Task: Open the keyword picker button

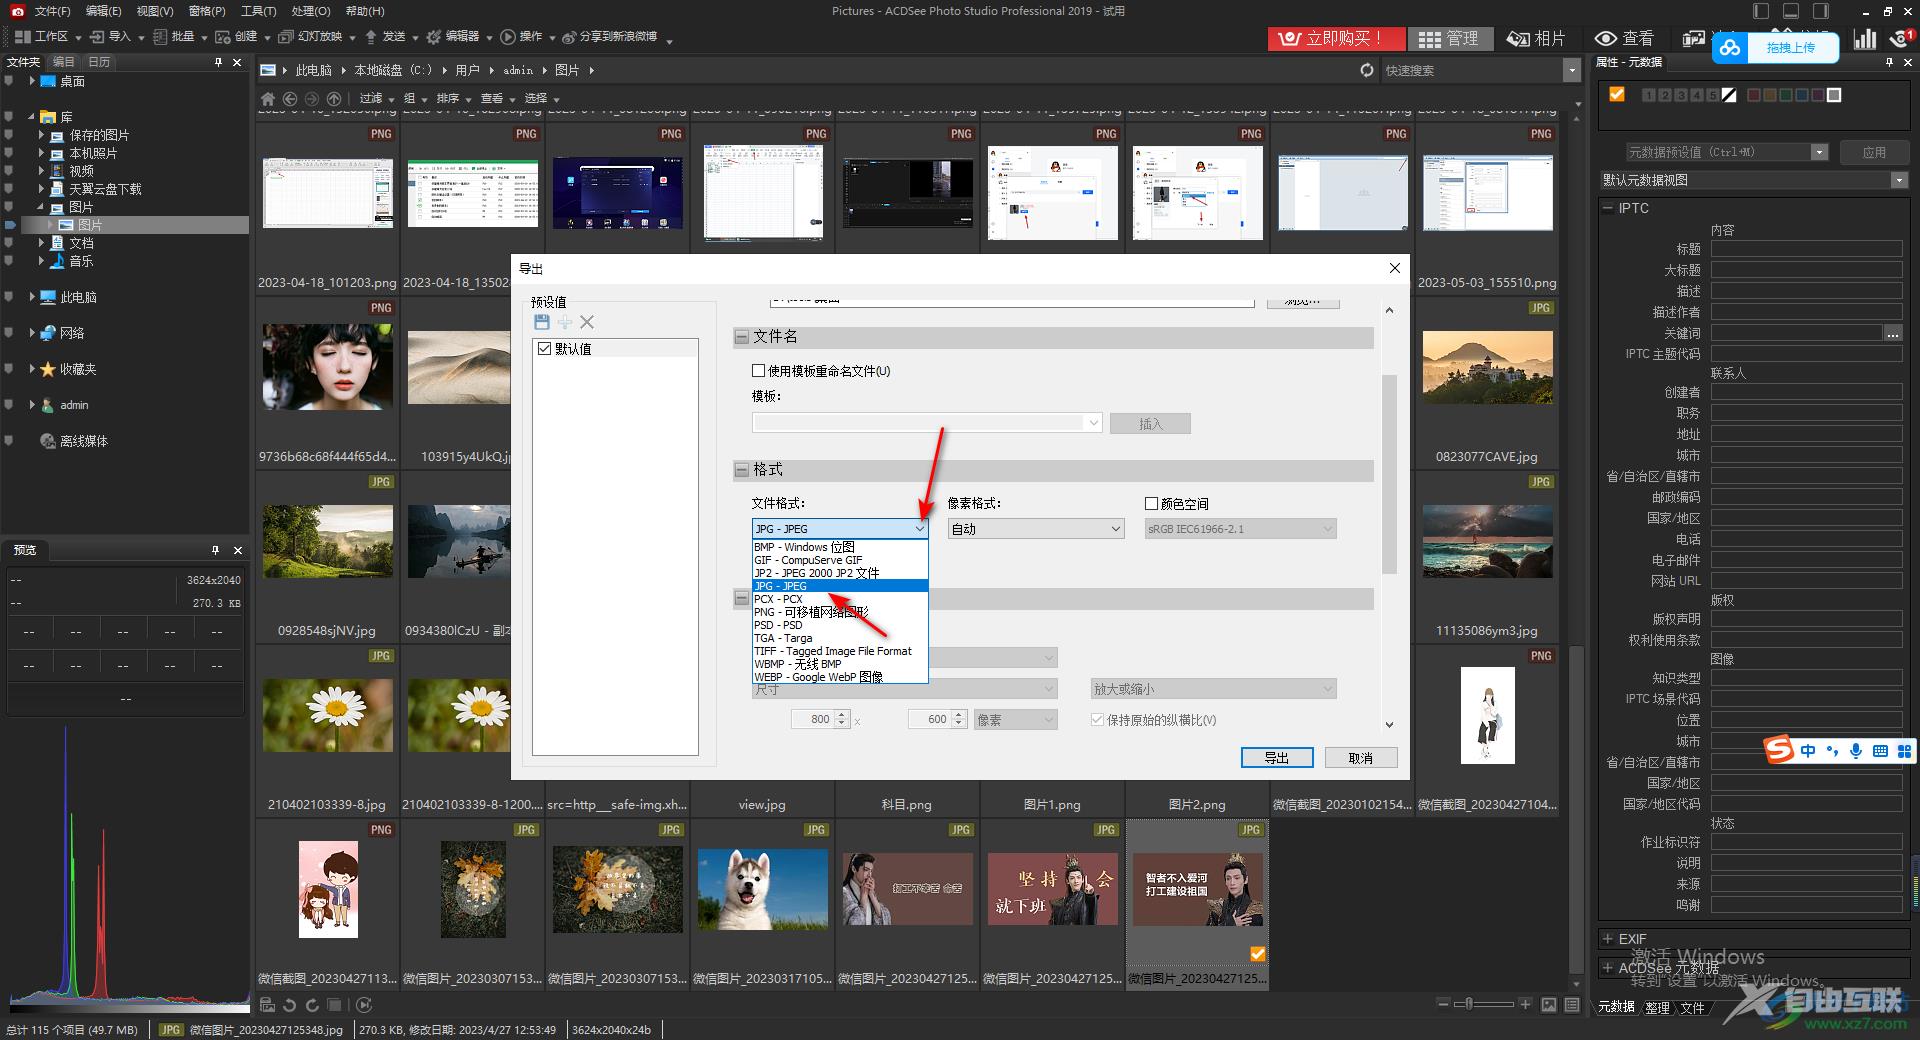Action: 1892,333
